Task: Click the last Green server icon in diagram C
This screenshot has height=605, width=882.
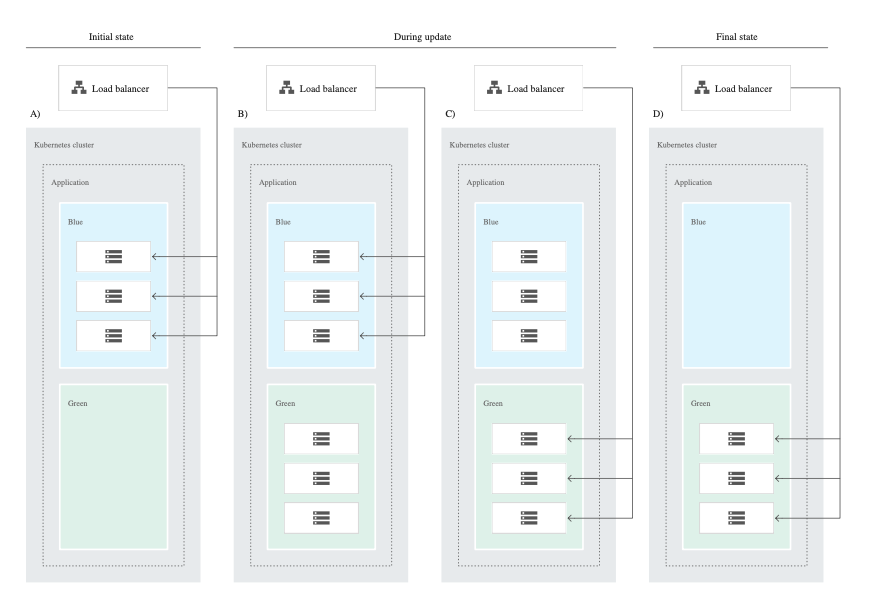Action: coord(529,518)
